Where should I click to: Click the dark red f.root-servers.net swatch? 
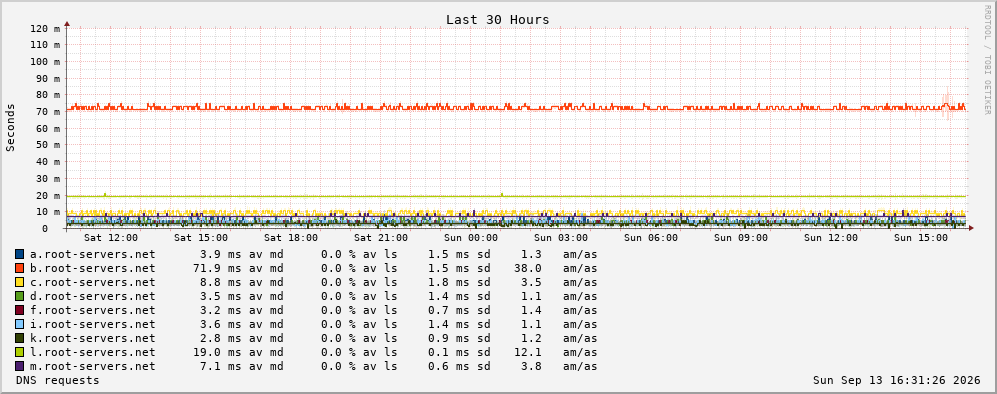pos(20,310)
